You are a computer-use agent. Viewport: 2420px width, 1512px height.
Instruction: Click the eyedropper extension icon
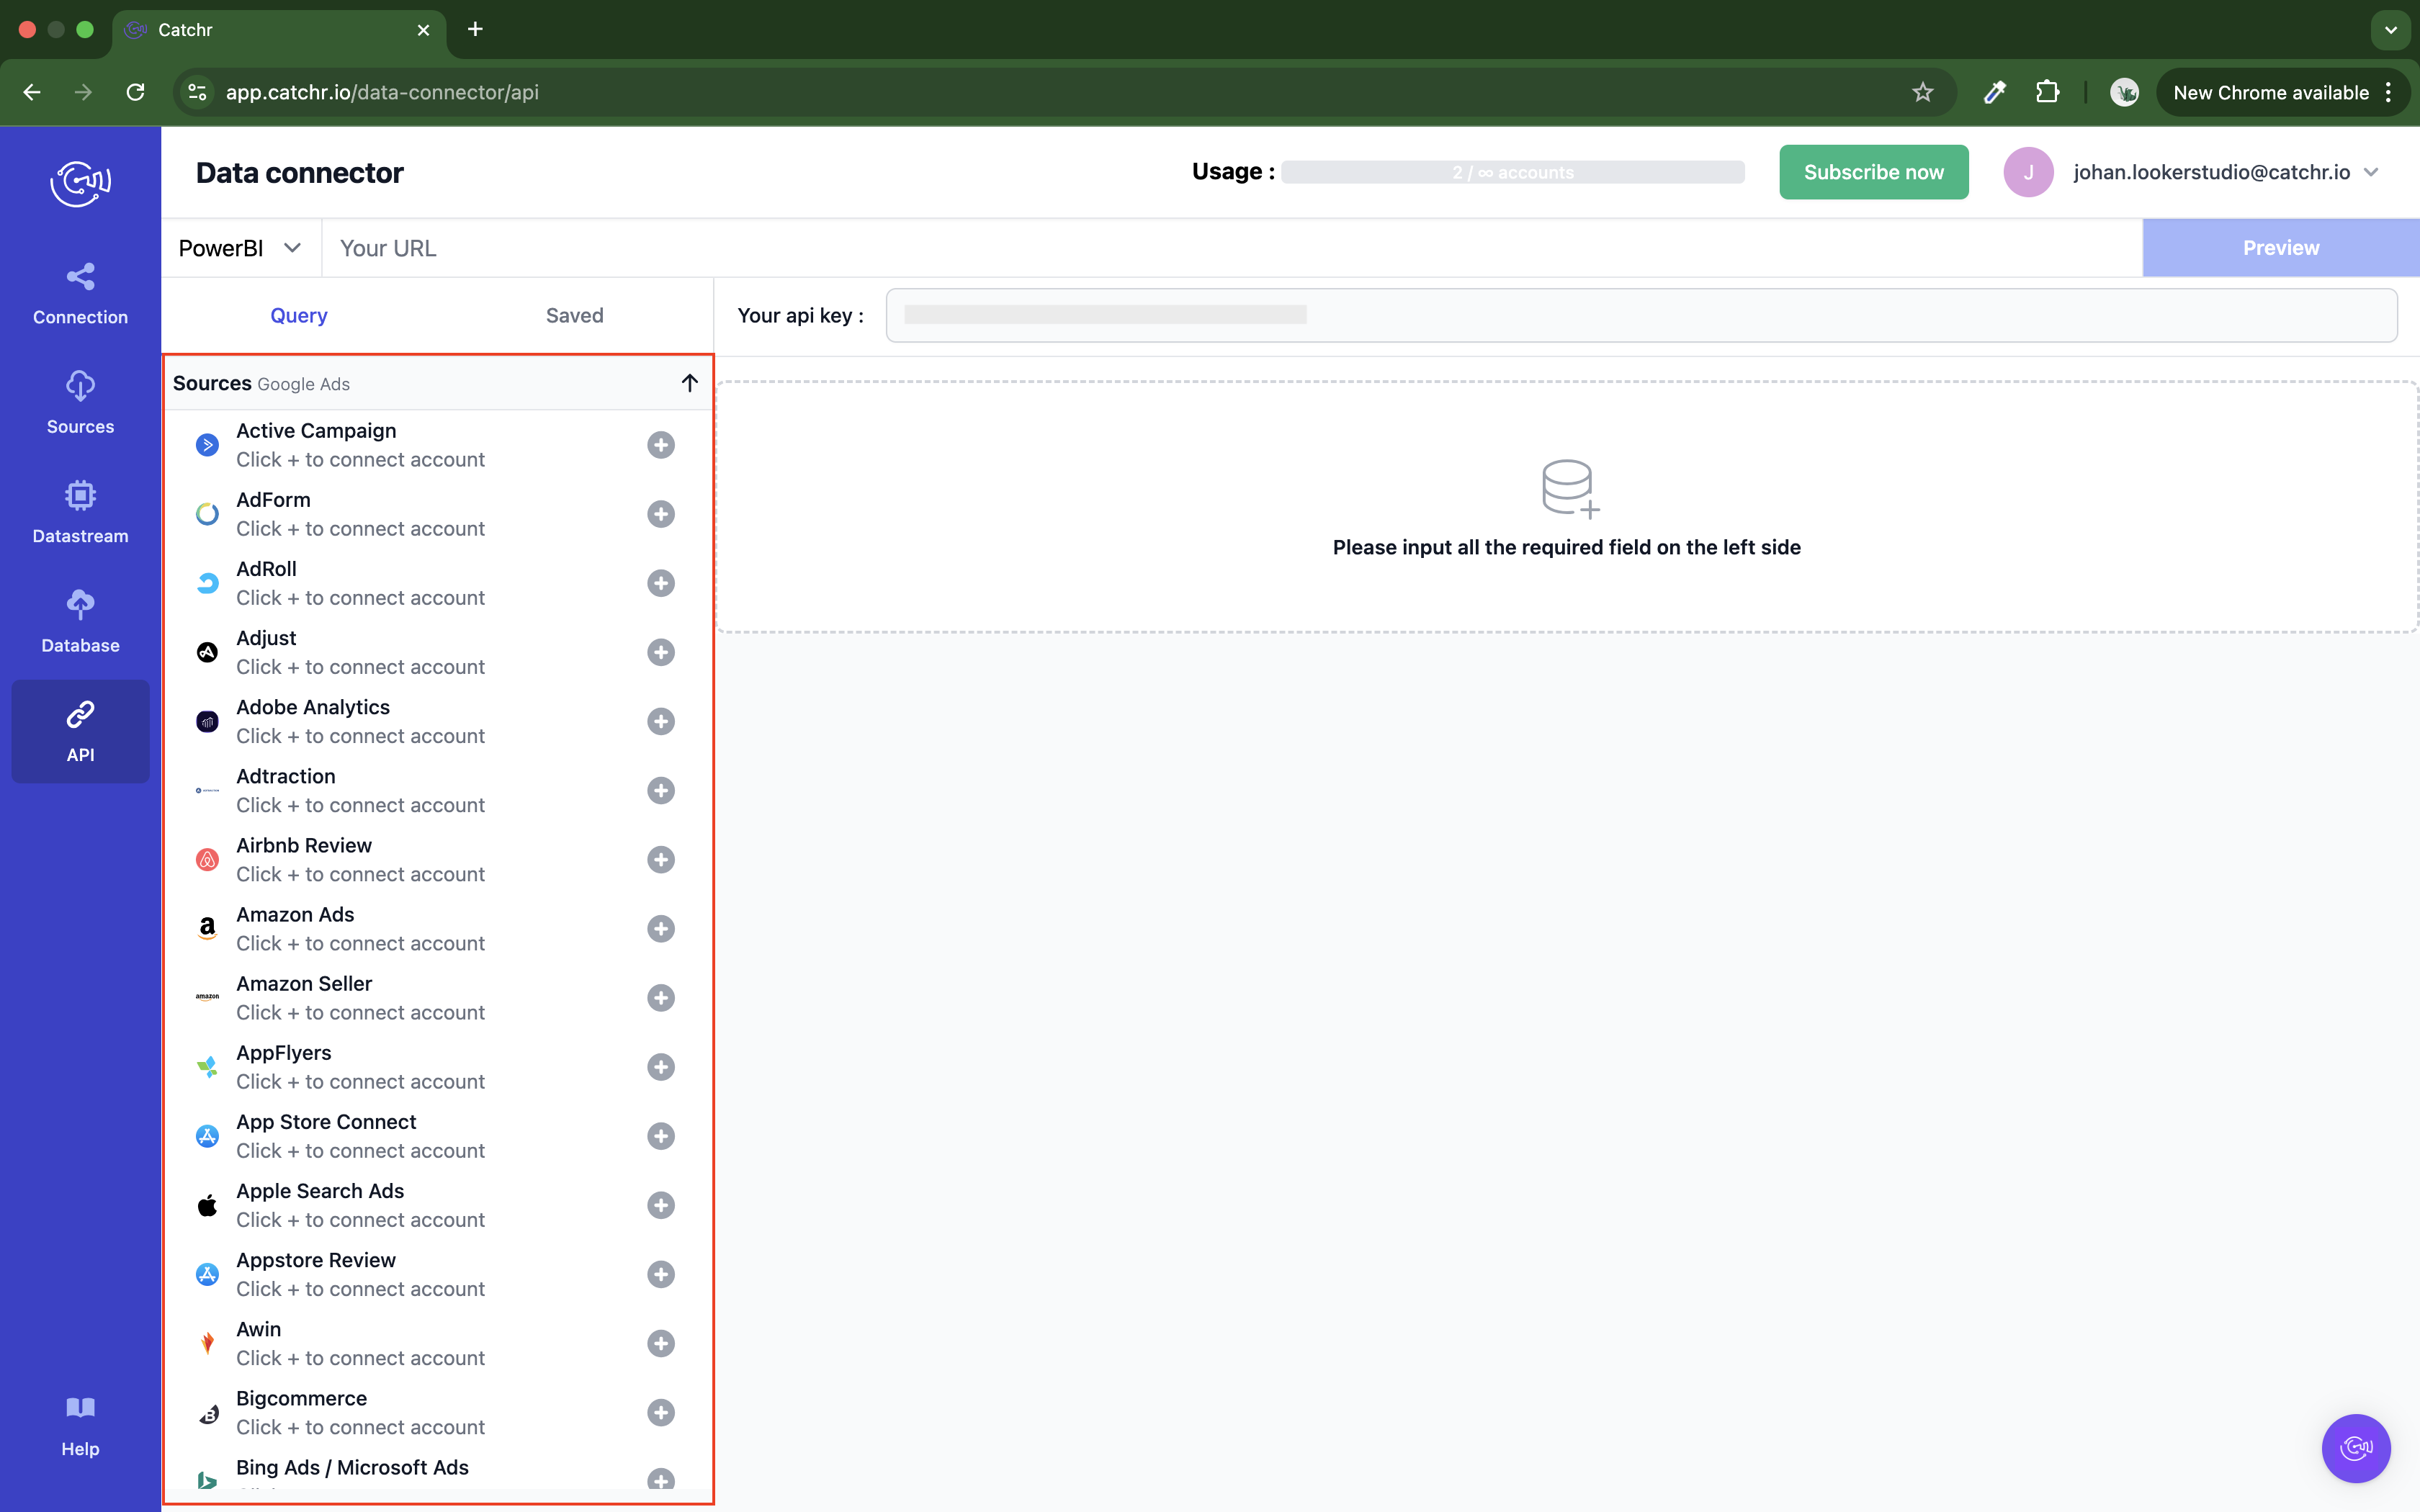pos(1994,92)
